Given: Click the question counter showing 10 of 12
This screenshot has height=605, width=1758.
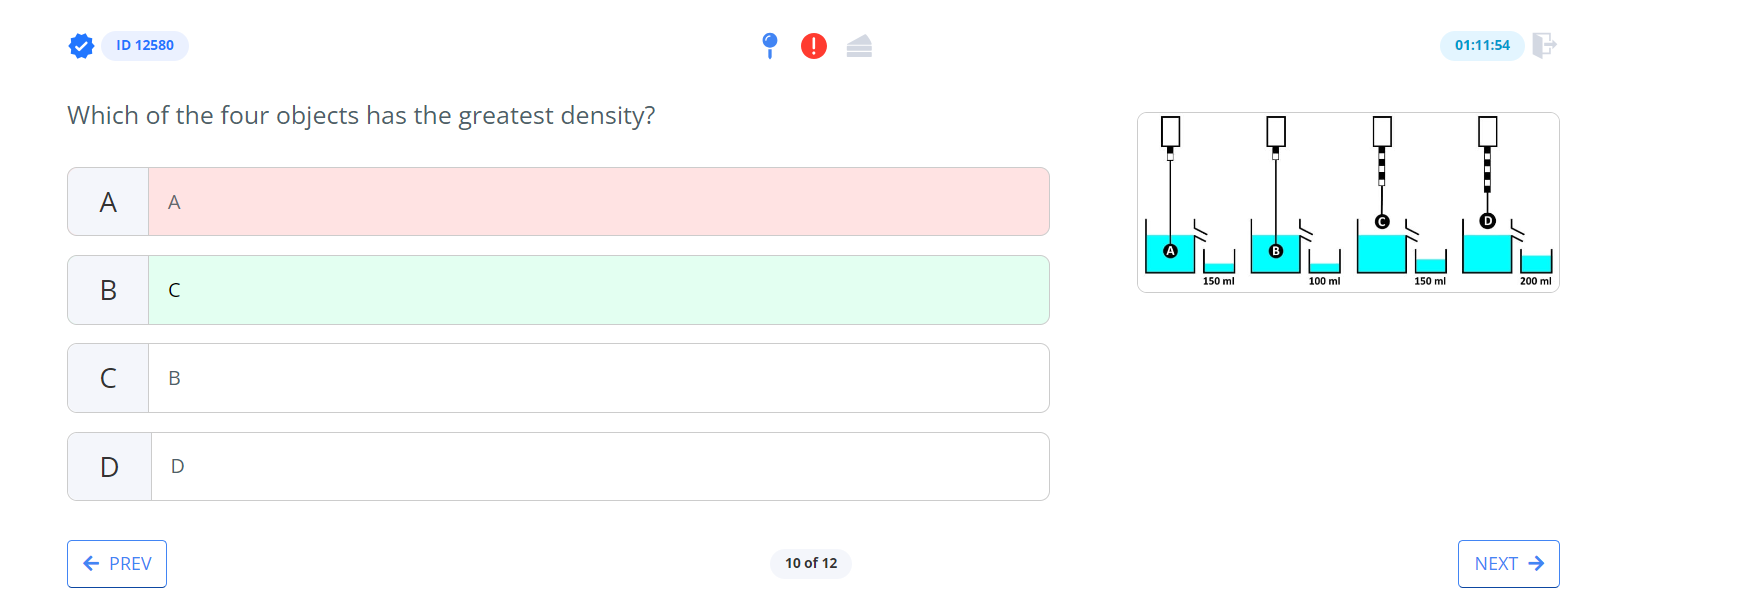Looking at the screenshot, I should click(x=810, y=563).
